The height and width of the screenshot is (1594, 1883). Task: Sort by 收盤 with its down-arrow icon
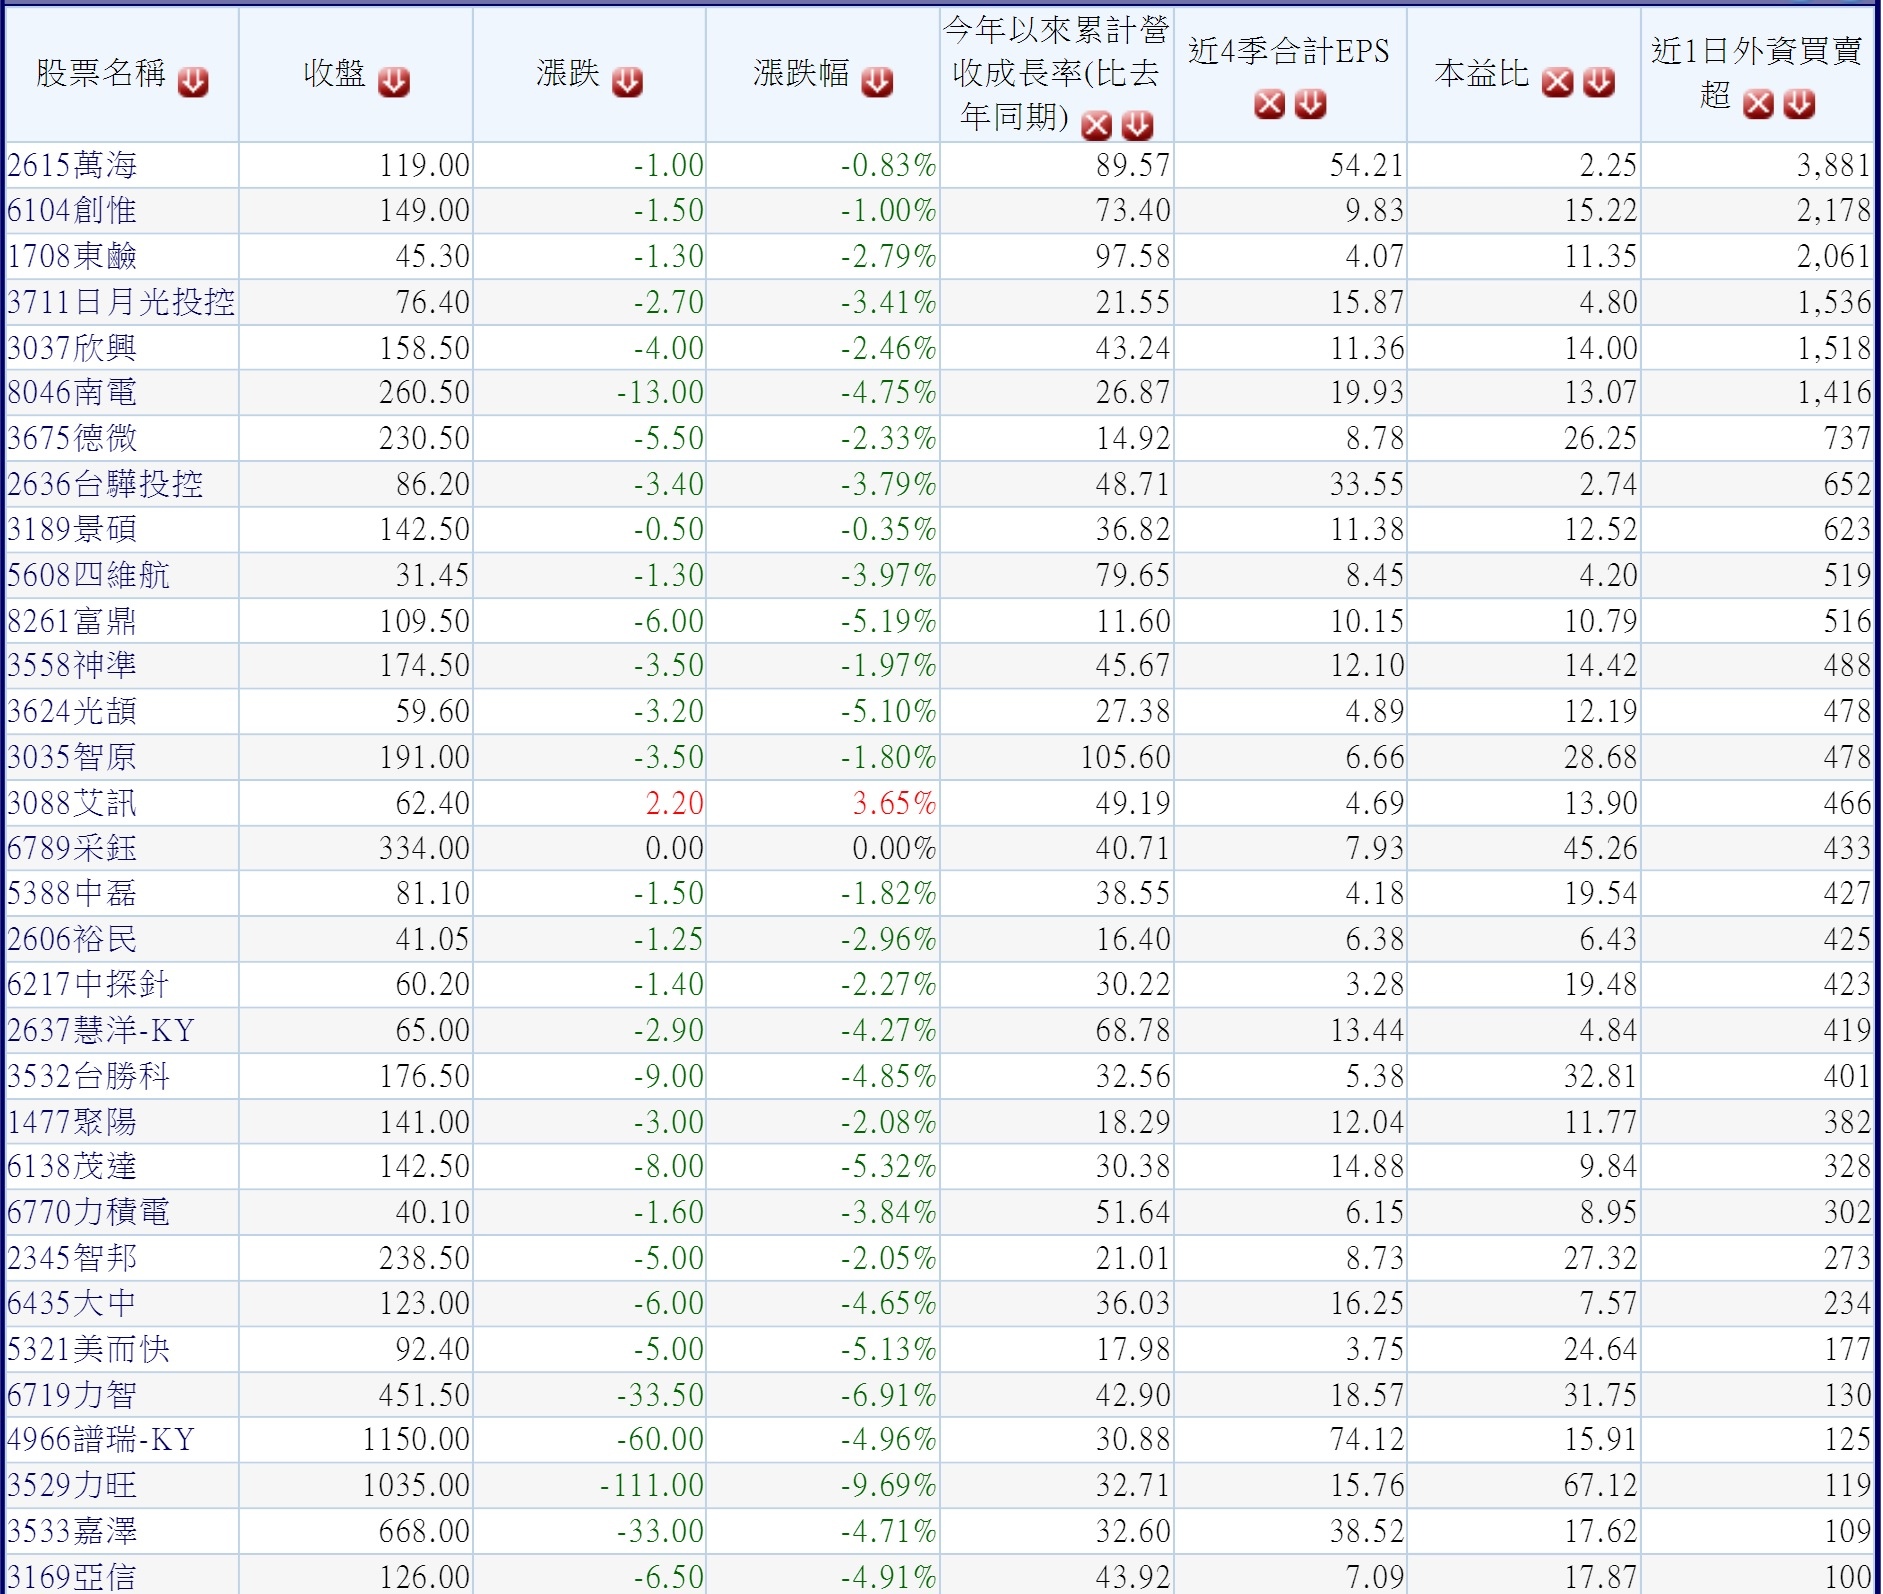[x=394, y=82]
